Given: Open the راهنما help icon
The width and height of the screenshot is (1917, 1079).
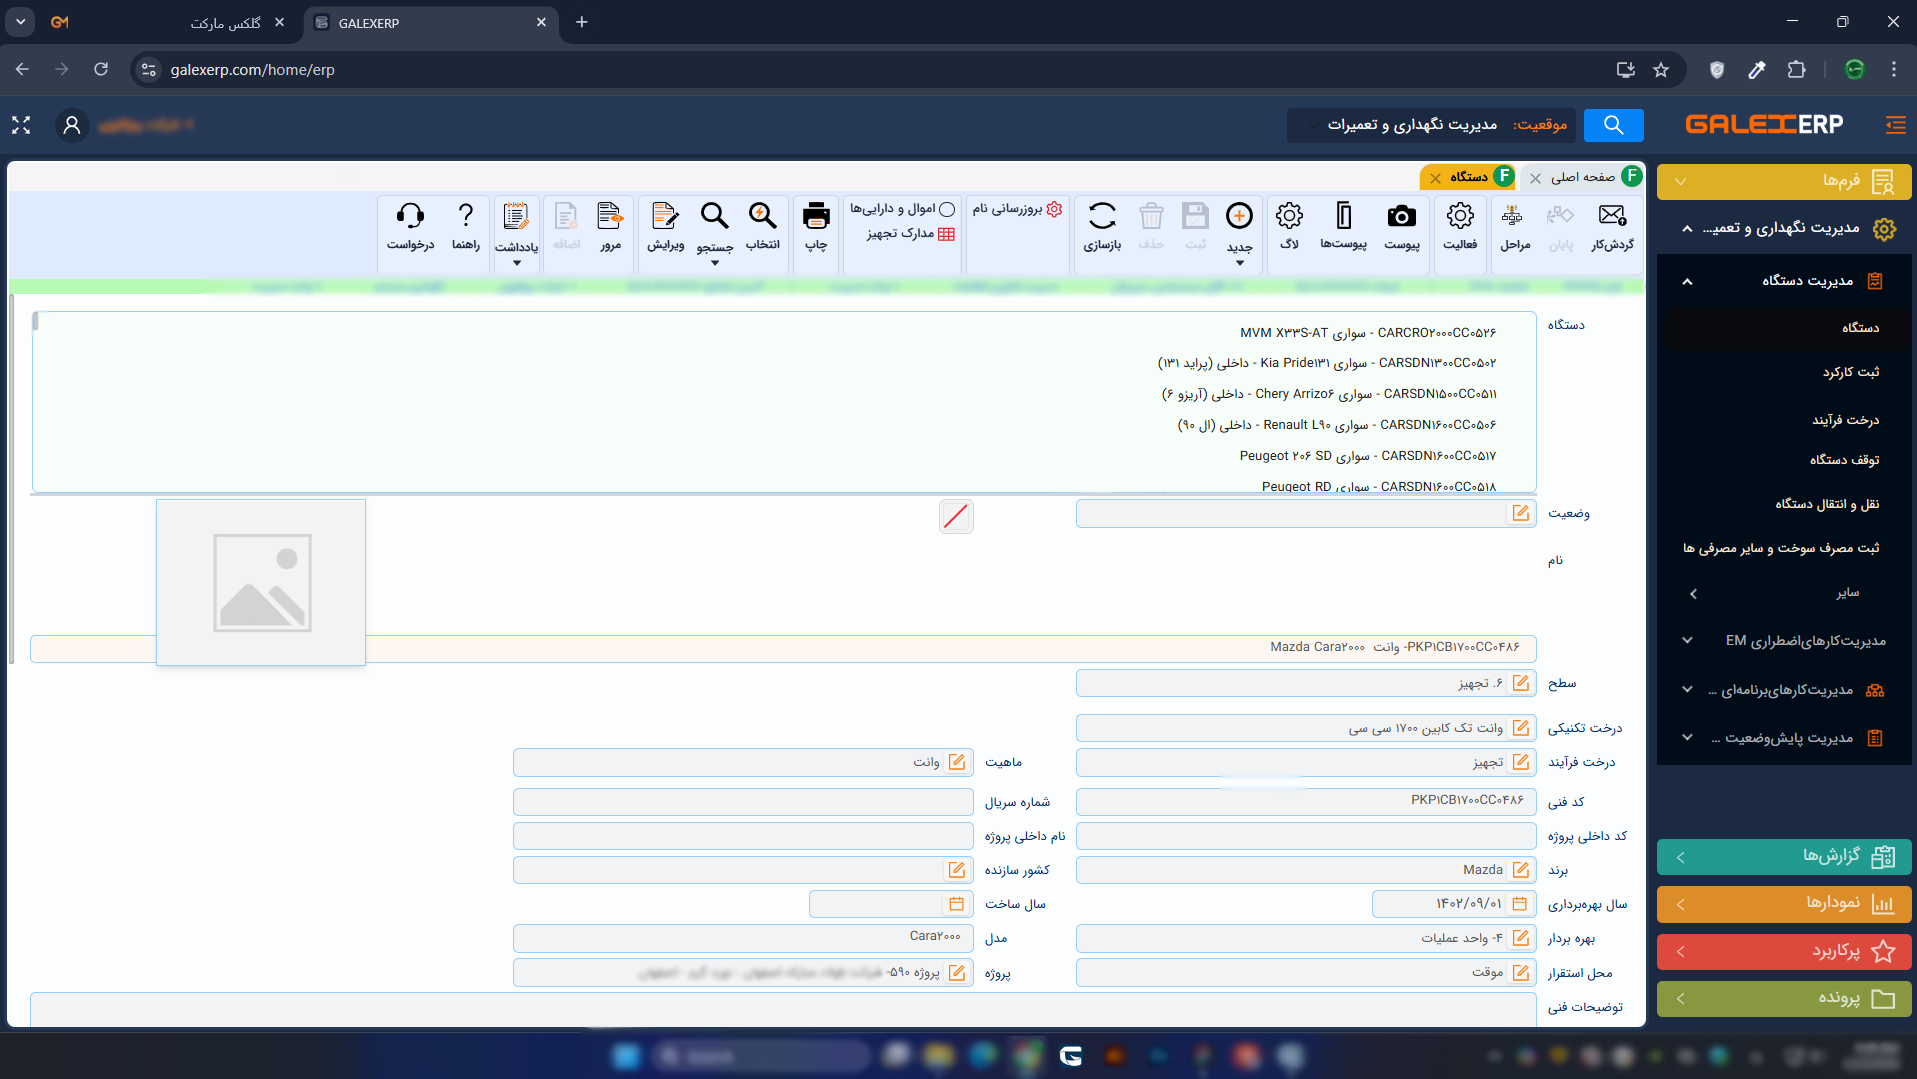Looking at the screenshot, I should pyautogui.click(x=465, y=228).
